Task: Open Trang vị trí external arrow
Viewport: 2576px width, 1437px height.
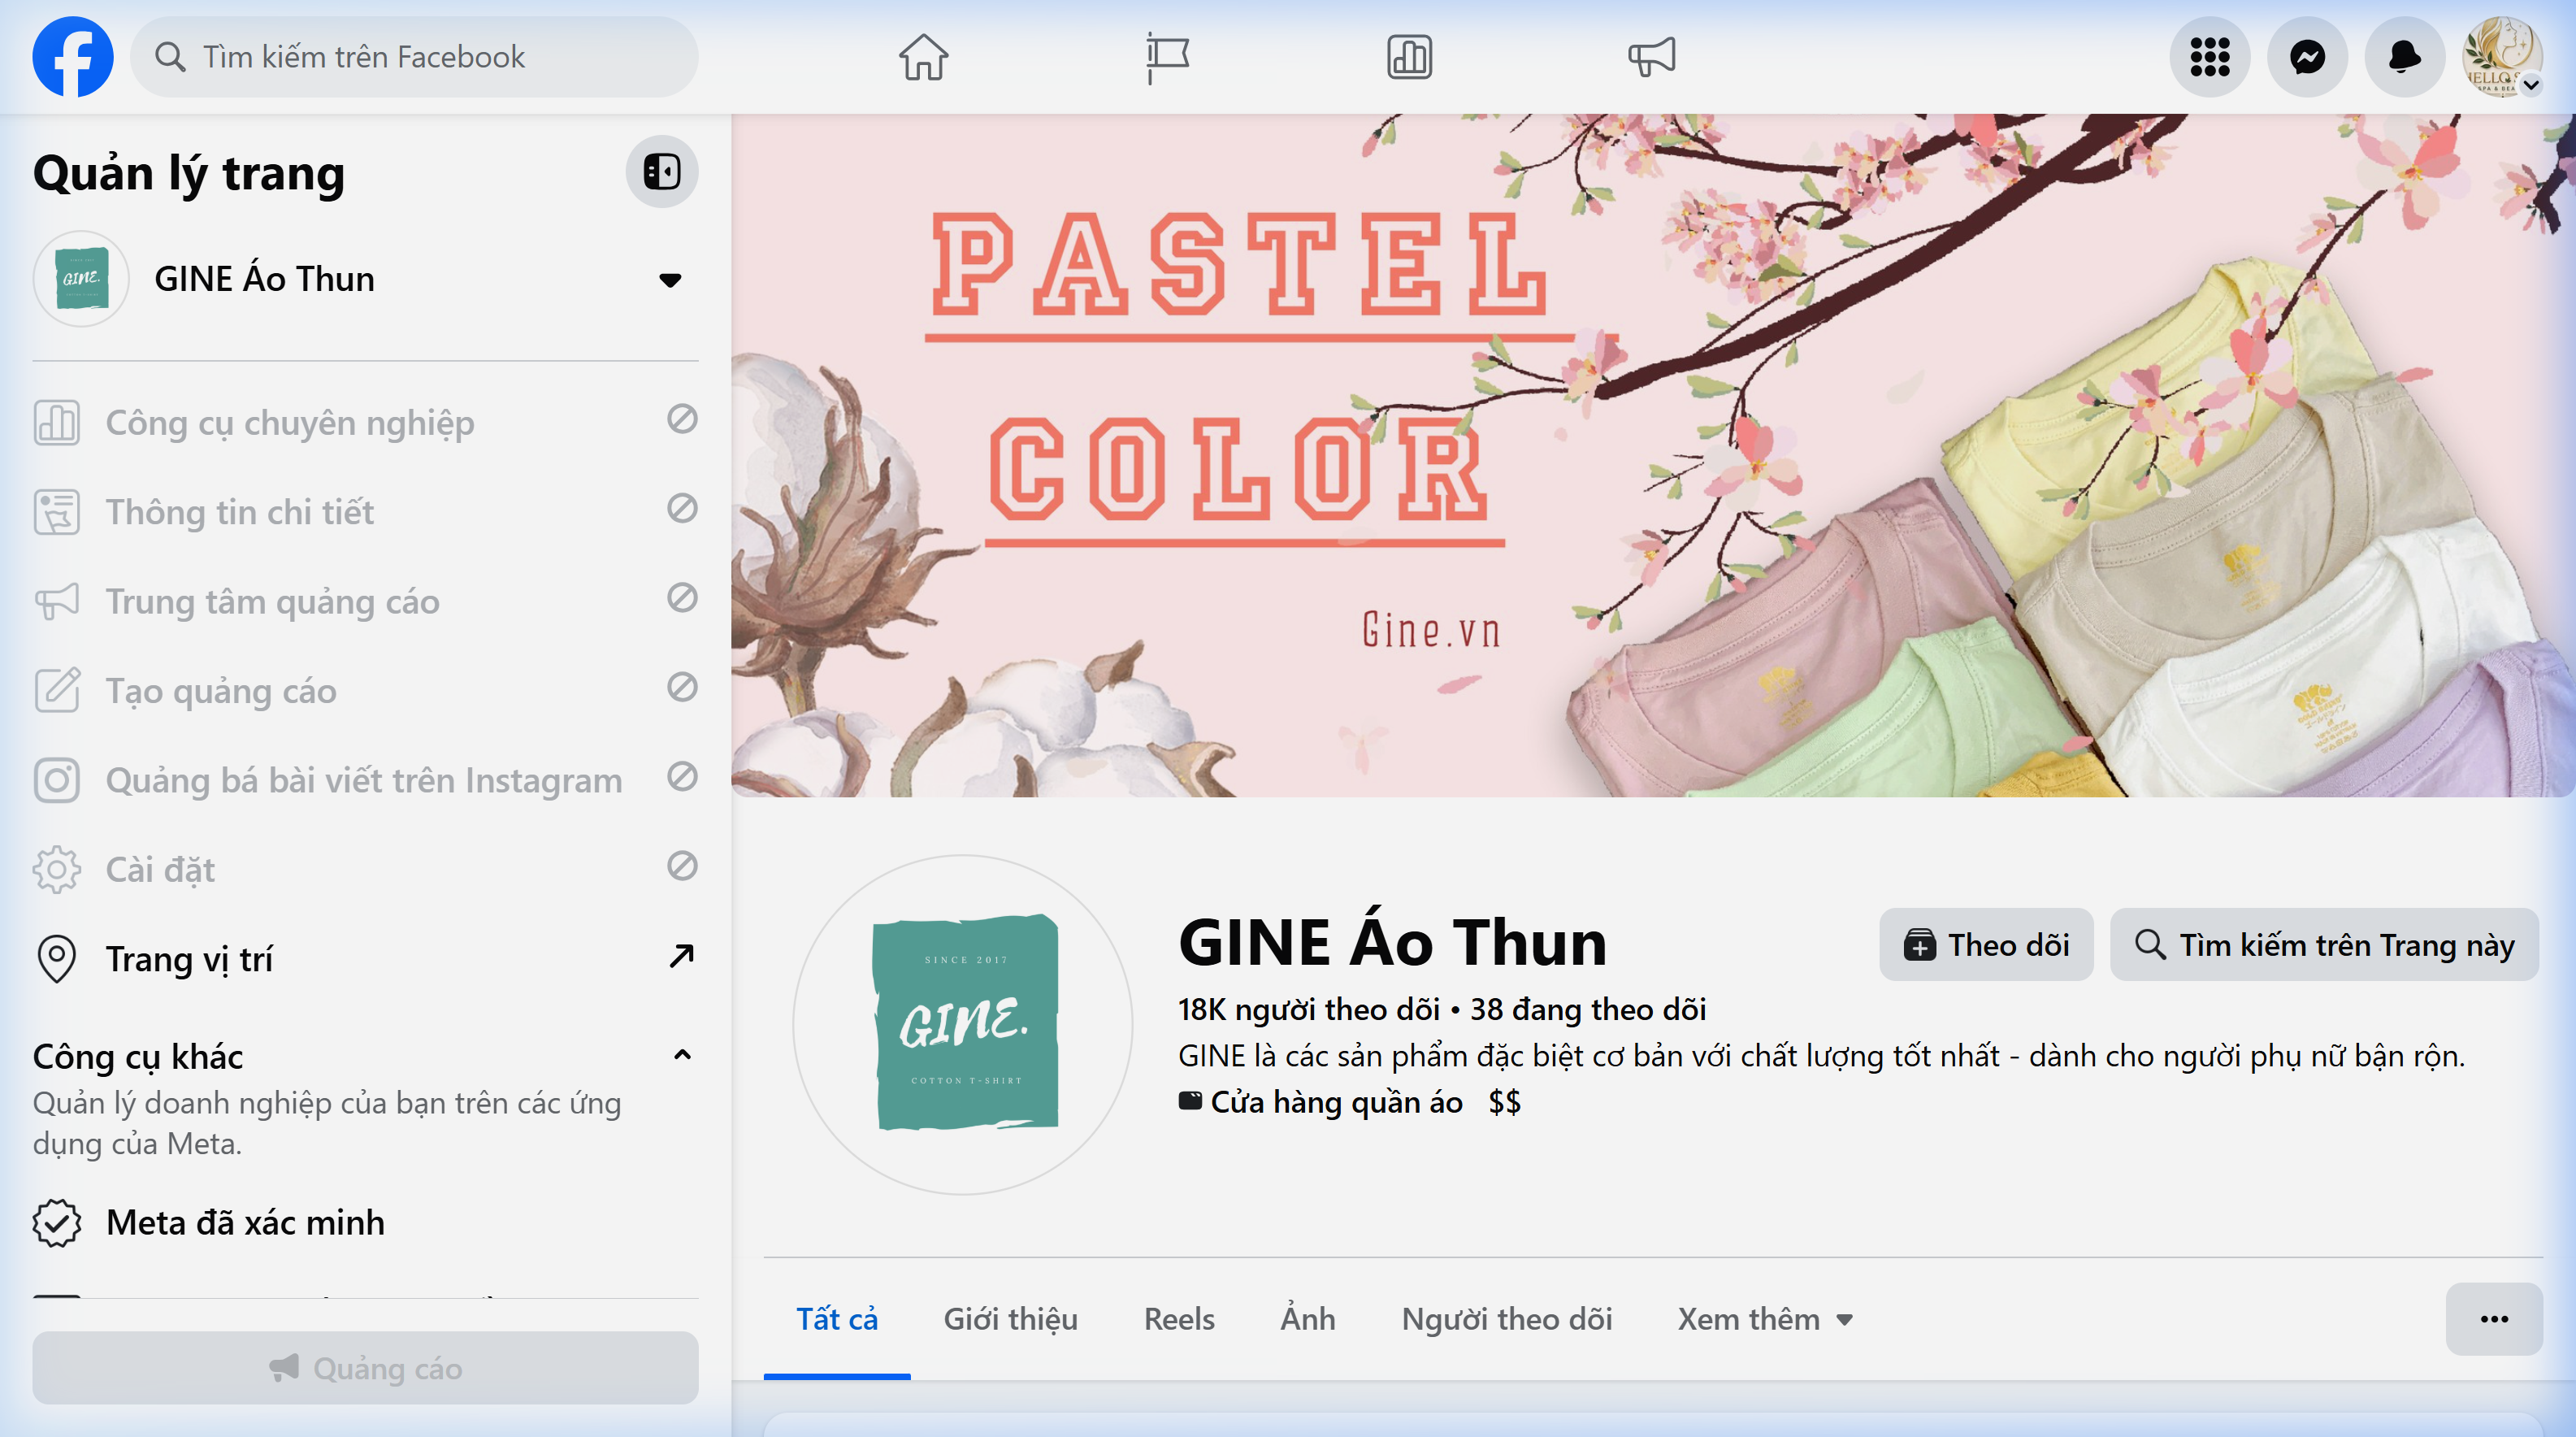Action: (682, 957)
